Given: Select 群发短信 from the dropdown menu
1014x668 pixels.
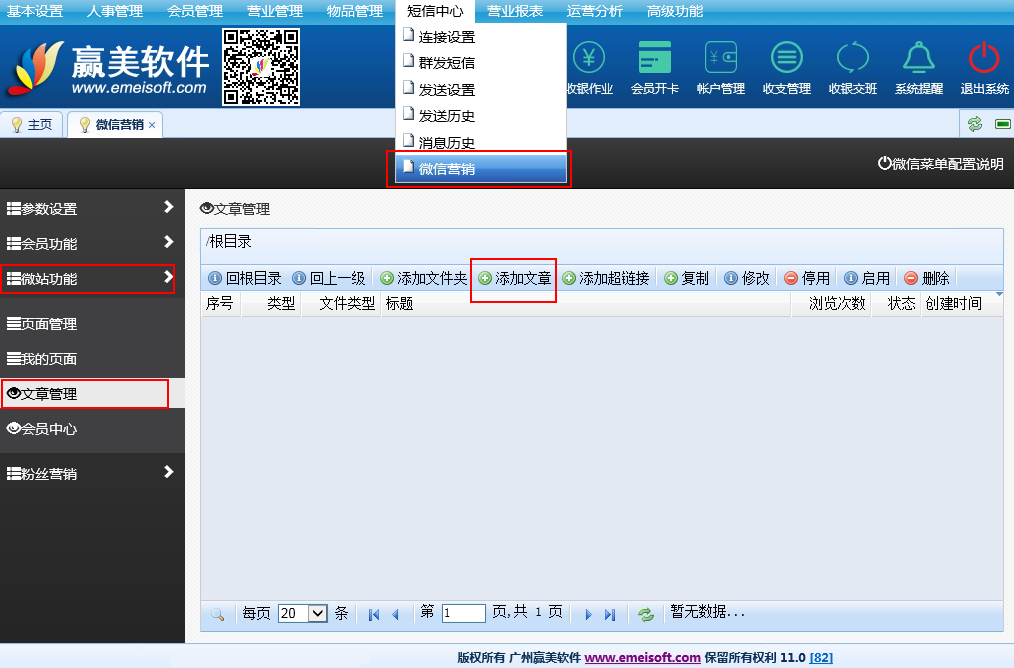Looking at the screenshot, I should (446, 63).
